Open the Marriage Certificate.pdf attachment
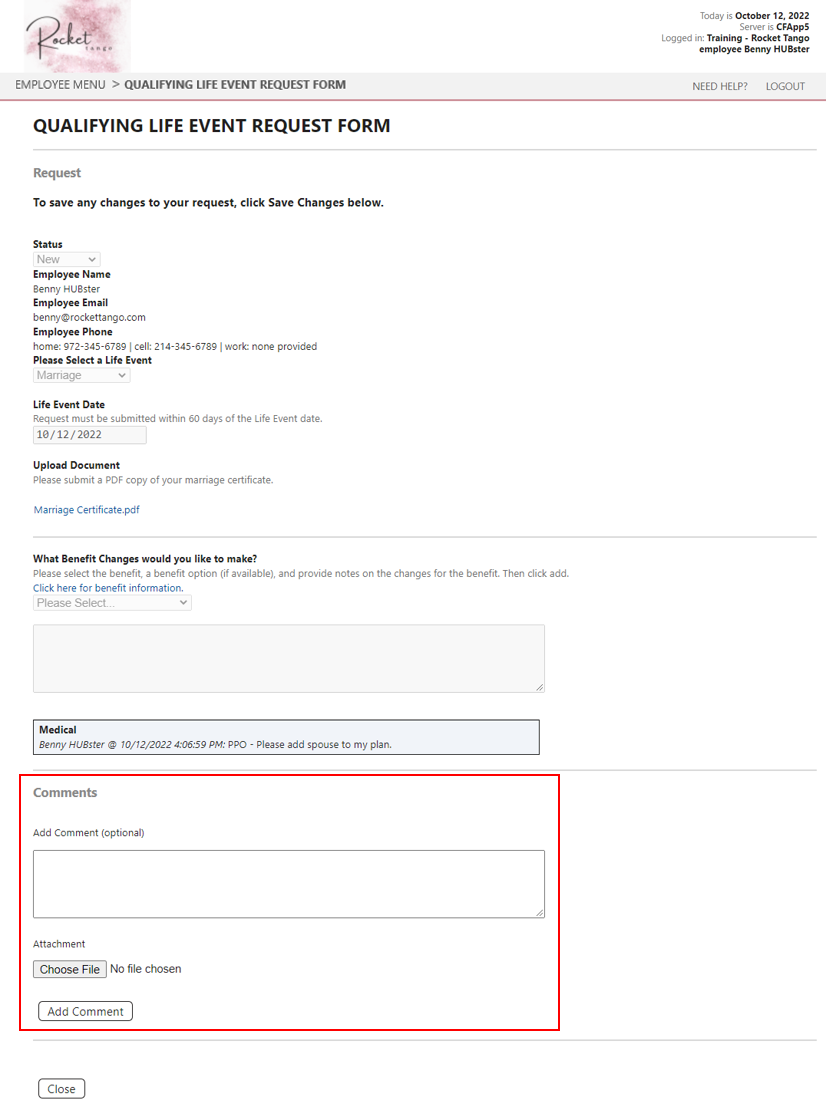The width and height of the screenshot is (826, 1107). (x=86, y=509)
